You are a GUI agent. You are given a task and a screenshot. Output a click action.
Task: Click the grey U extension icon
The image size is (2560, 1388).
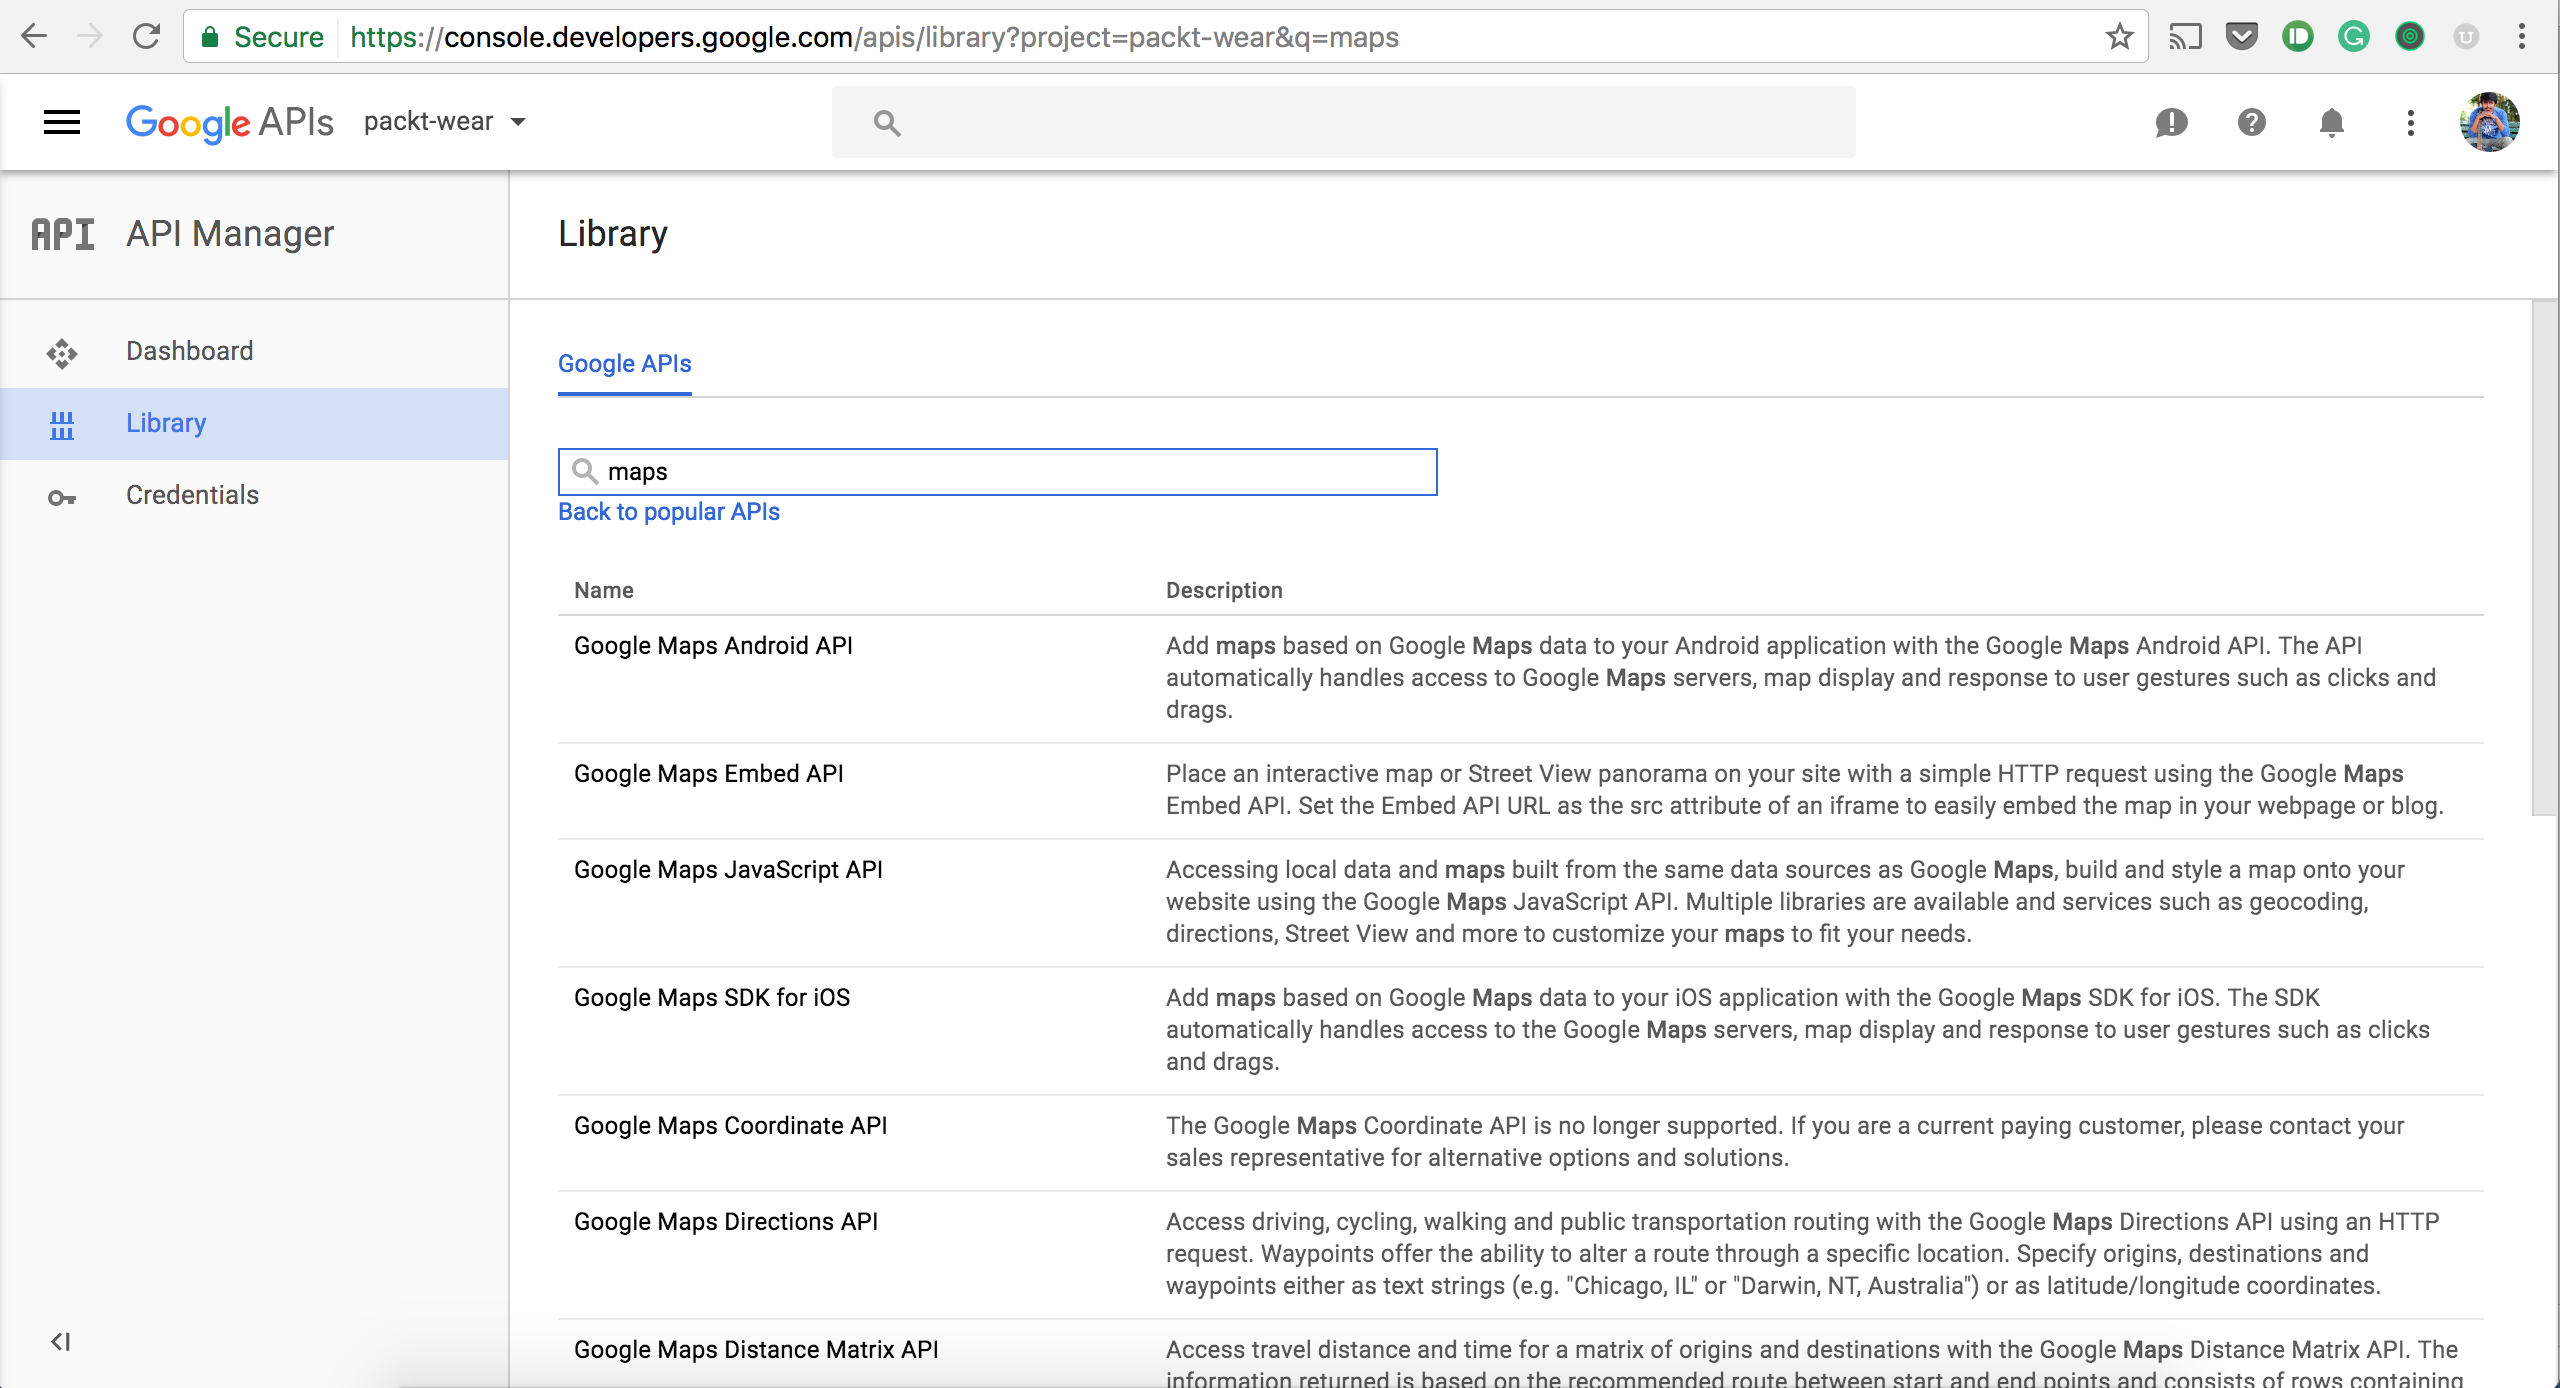pos(2466,37)
